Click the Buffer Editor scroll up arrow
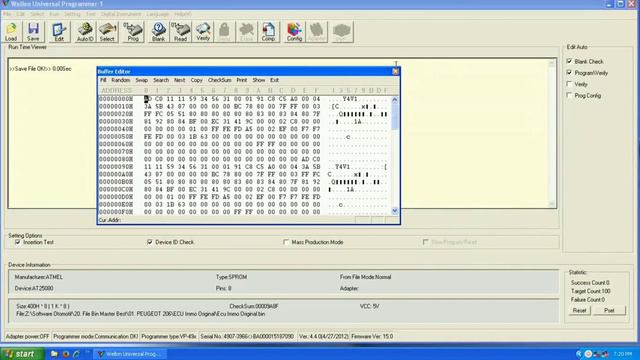The height and width of the screenshot is (360, 640). [x=395, y=100]
